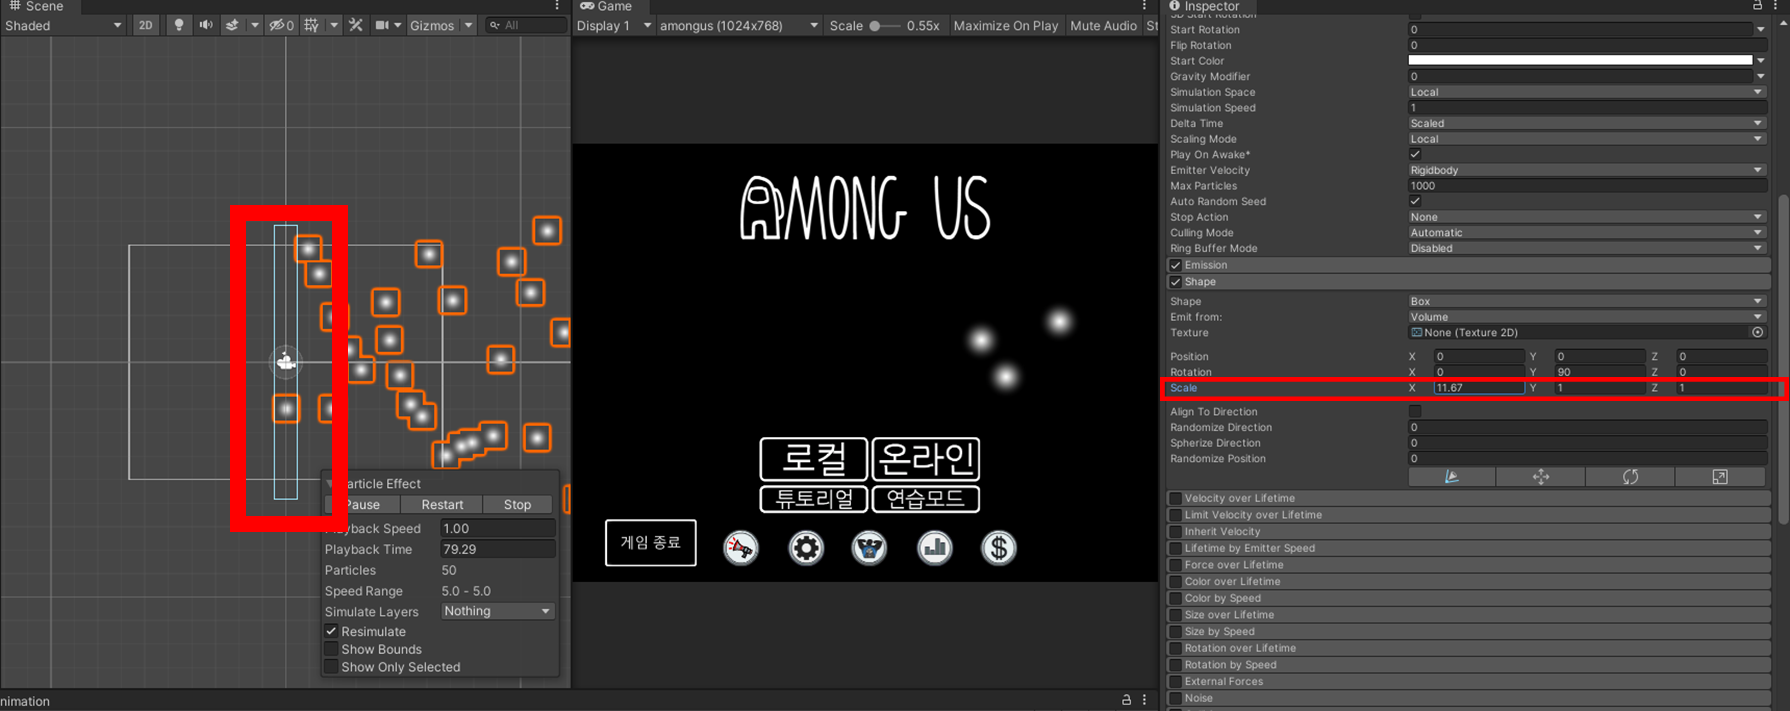Toggle Auto Random Seed checkbox
The width and height of the screenshot is (1790, 711).
point(1415,201)
